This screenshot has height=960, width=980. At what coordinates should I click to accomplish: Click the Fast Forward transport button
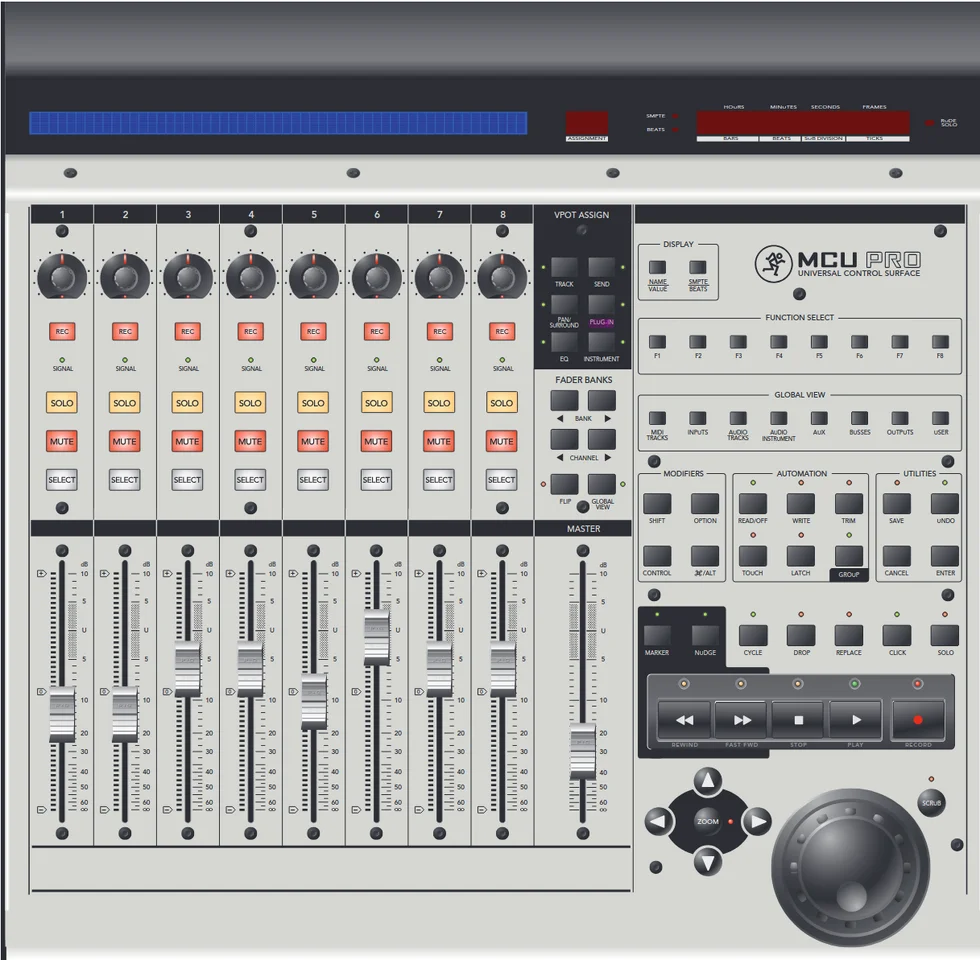point(741,720)
